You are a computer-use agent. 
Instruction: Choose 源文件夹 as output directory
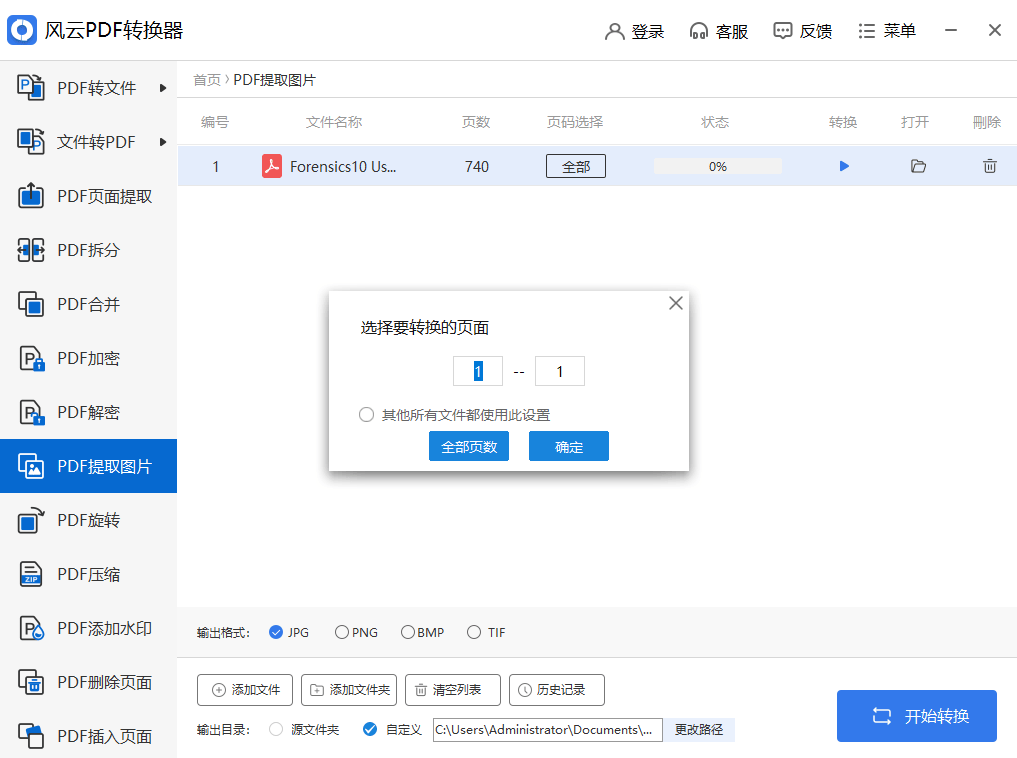[276, 729]
